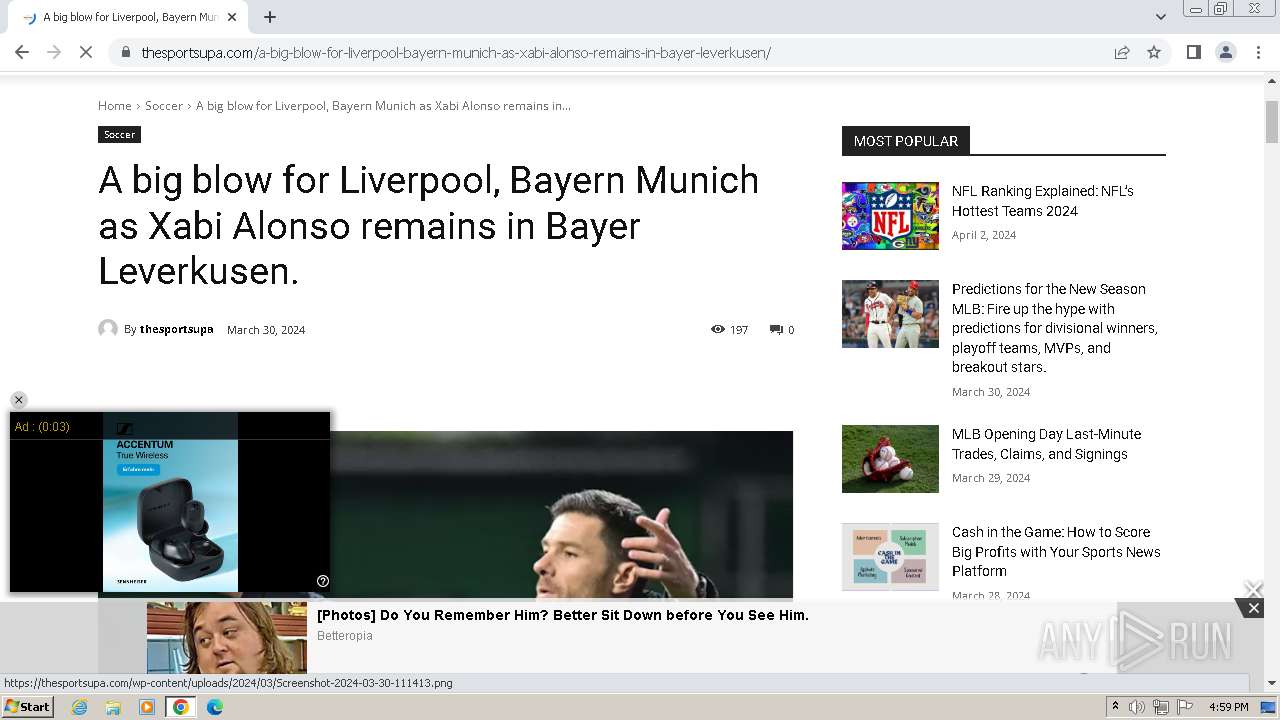Click the browser back arrow
1280x720 pixels.
point(22,52)
